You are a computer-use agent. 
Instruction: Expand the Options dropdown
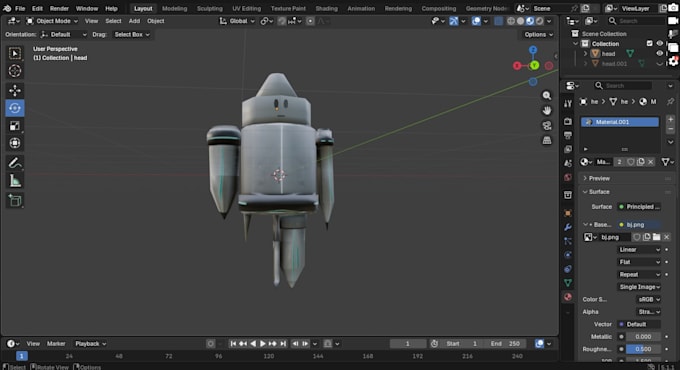[538, 34]
